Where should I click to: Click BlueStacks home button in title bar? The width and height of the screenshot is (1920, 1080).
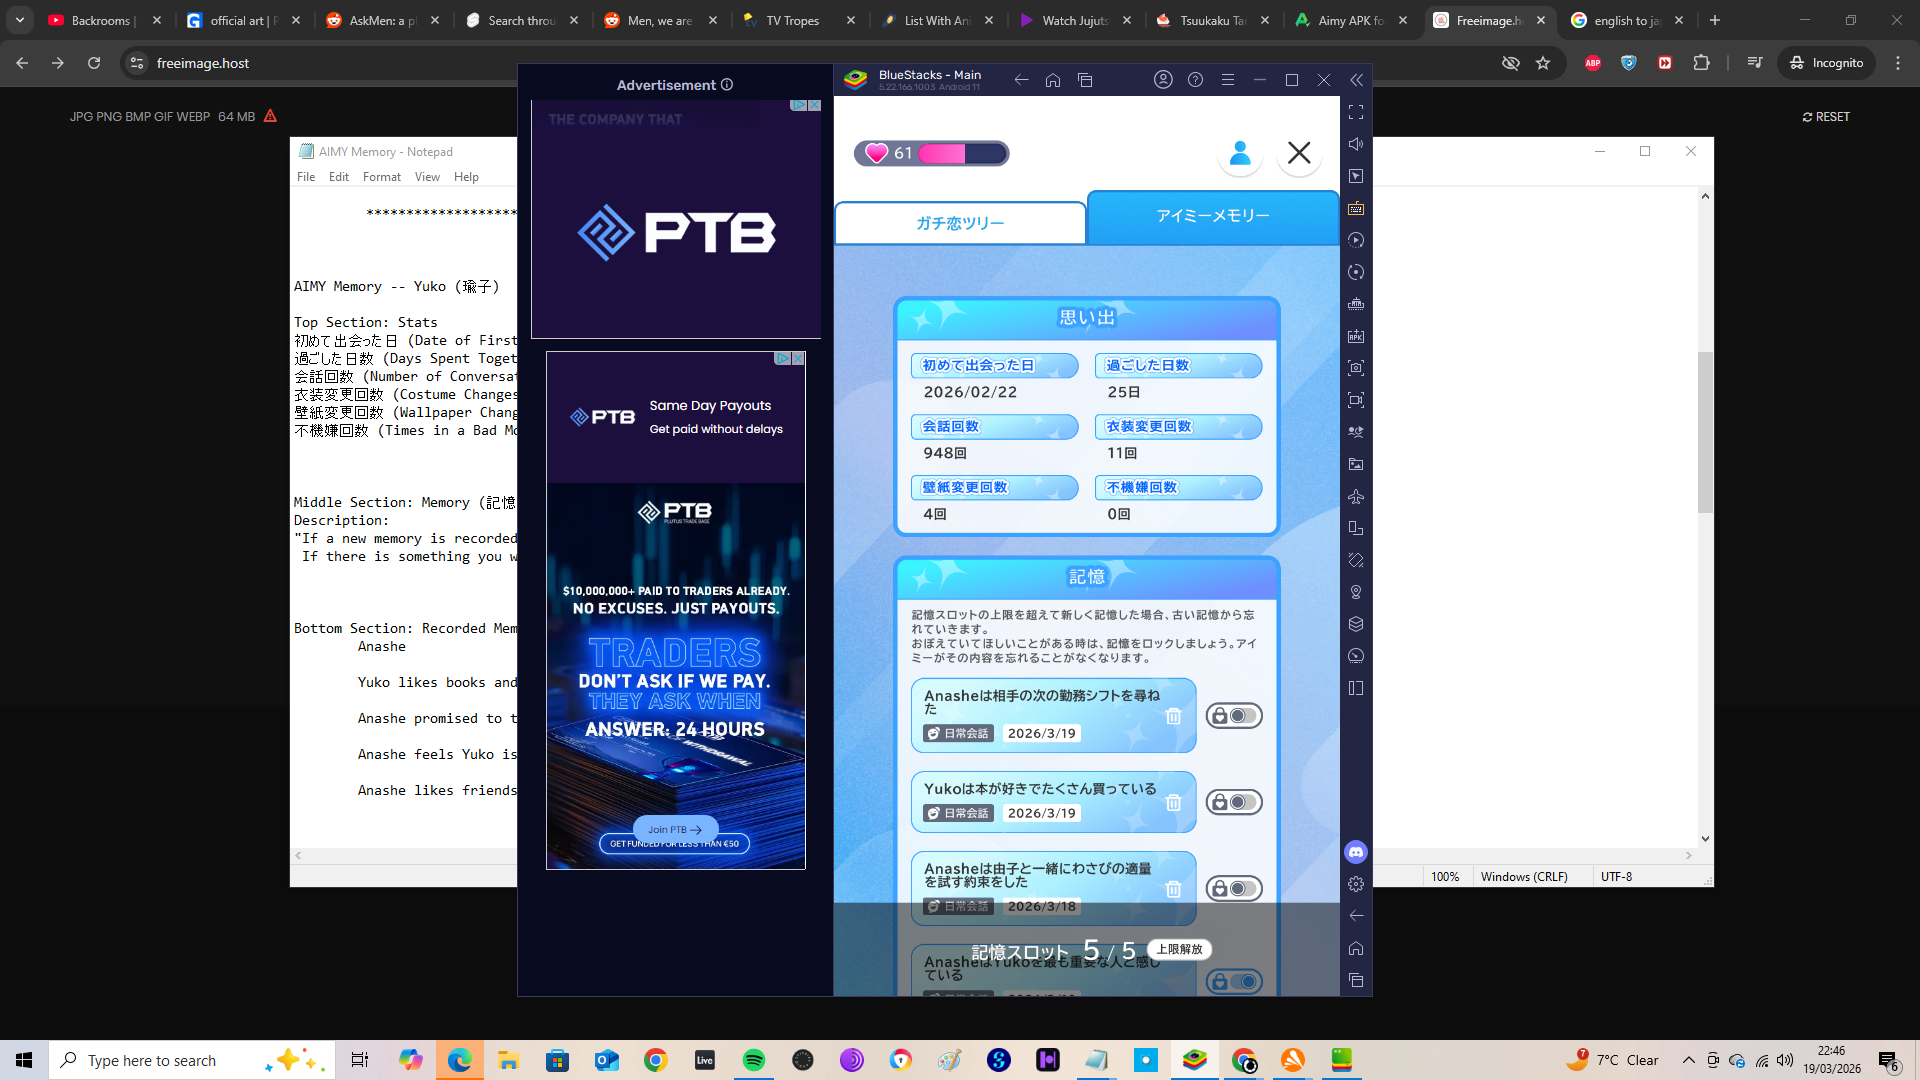pyautogui.click(x=1053, y=80)
